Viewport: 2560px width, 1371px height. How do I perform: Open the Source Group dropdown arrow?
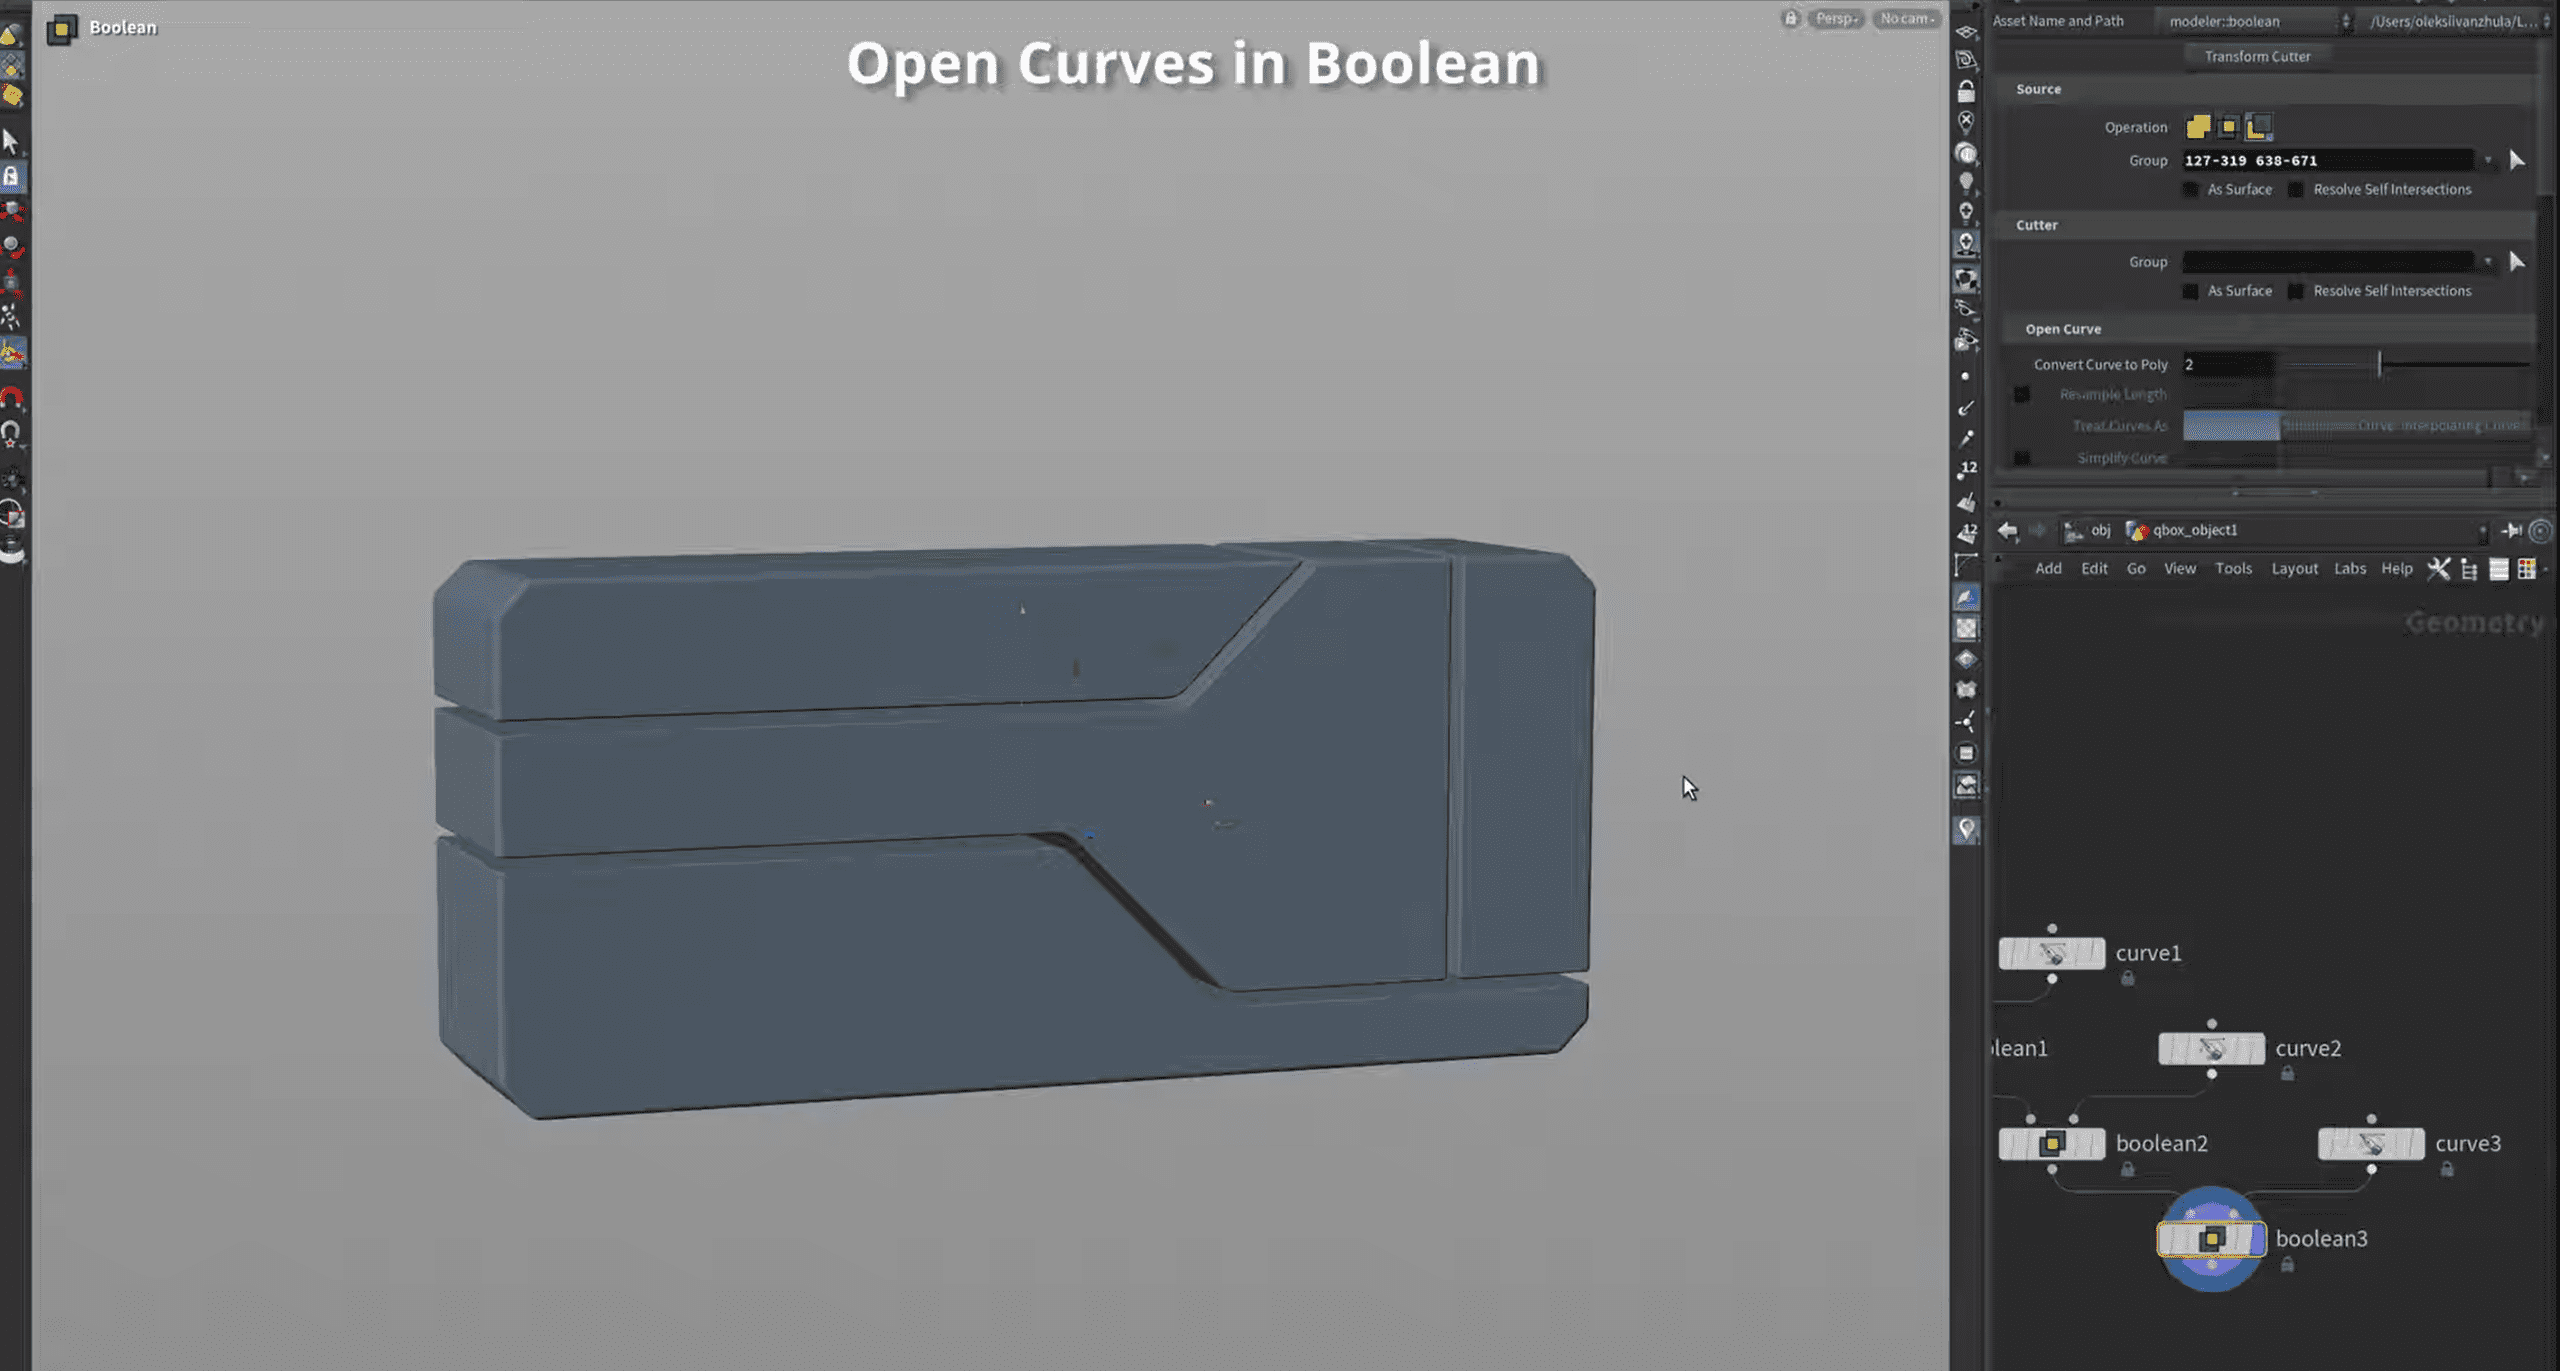pyautogui.click(x=2488, y=160)
